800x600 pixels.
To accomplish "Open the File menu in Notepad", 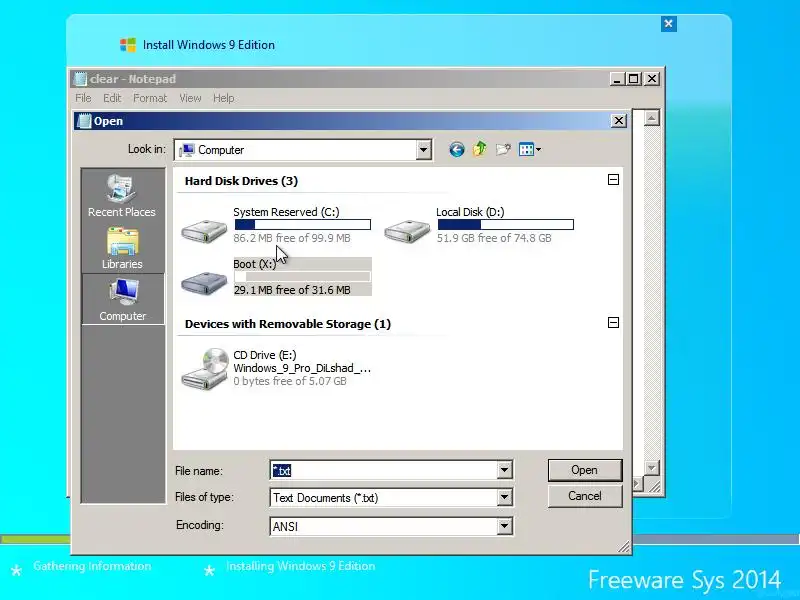I will (x=83, y=98).
